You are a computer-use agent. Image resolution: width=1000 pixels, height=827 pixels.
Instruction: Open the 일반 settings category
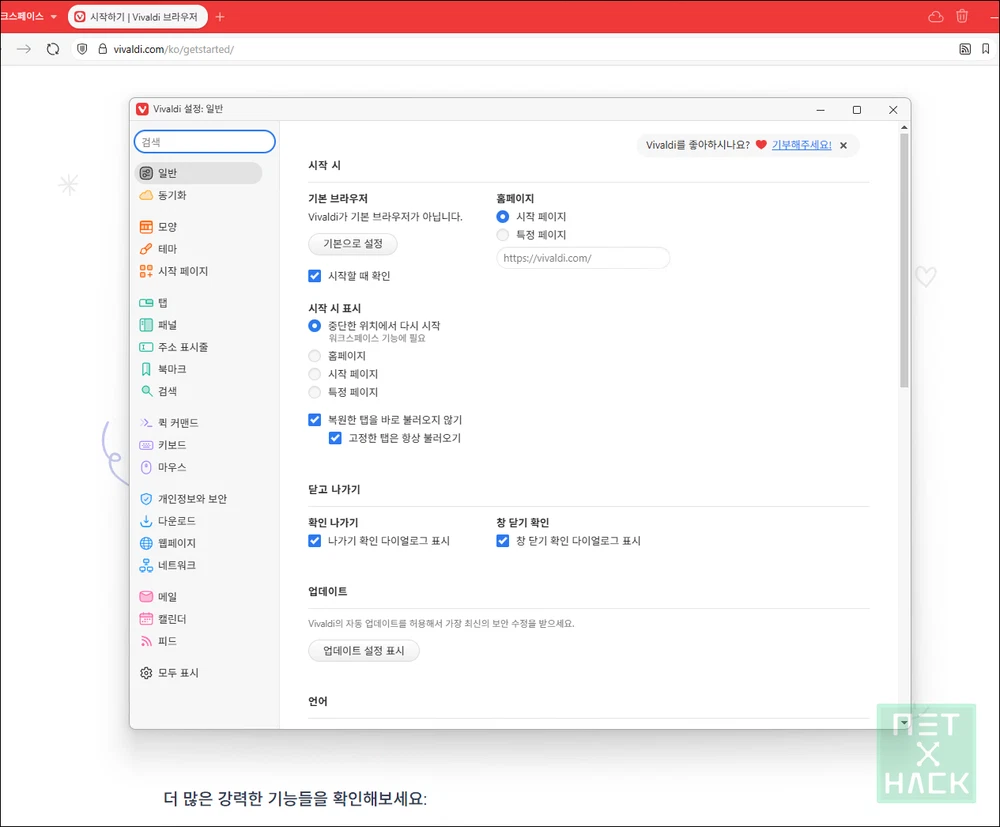coord(198,173)
